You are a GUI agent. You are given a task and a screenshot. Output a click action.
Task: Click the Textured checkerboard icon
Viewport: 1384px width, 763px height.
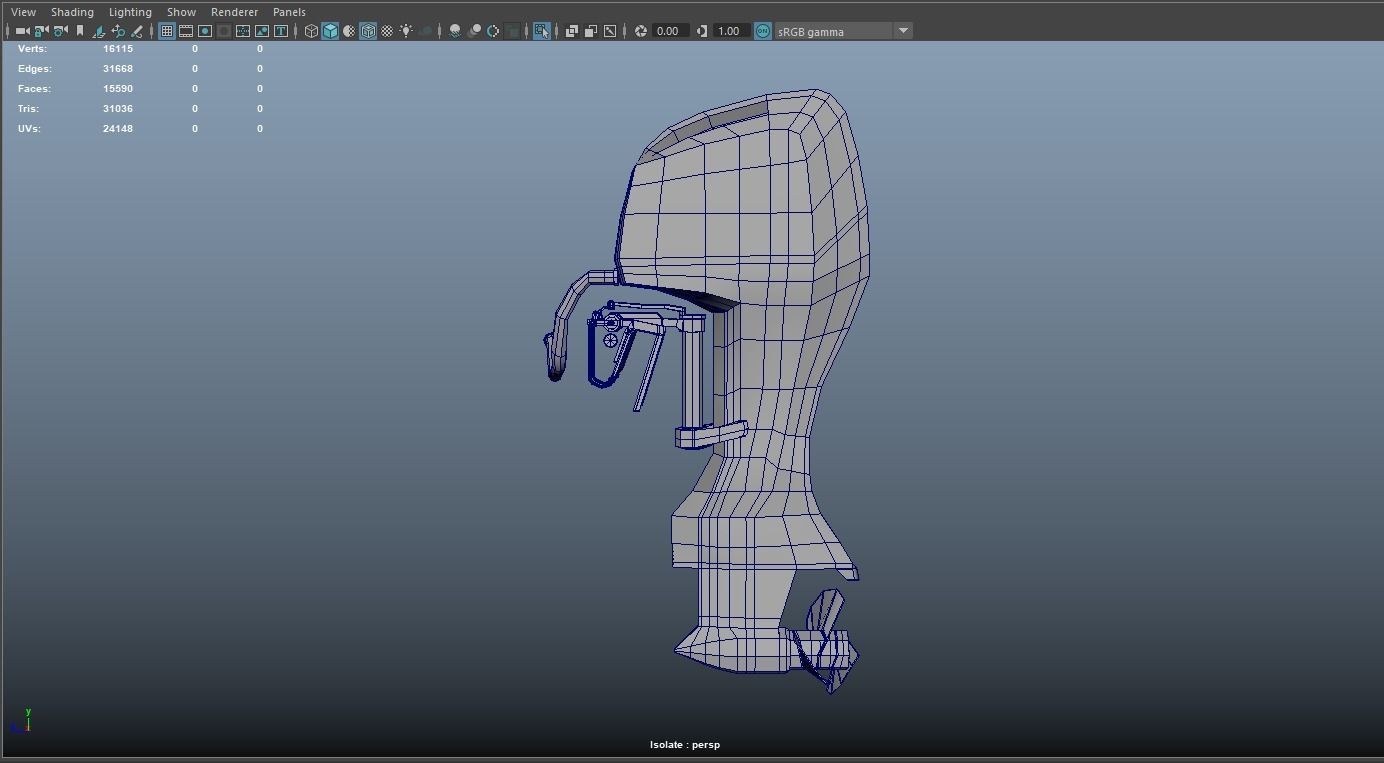(x=387, y=31)
